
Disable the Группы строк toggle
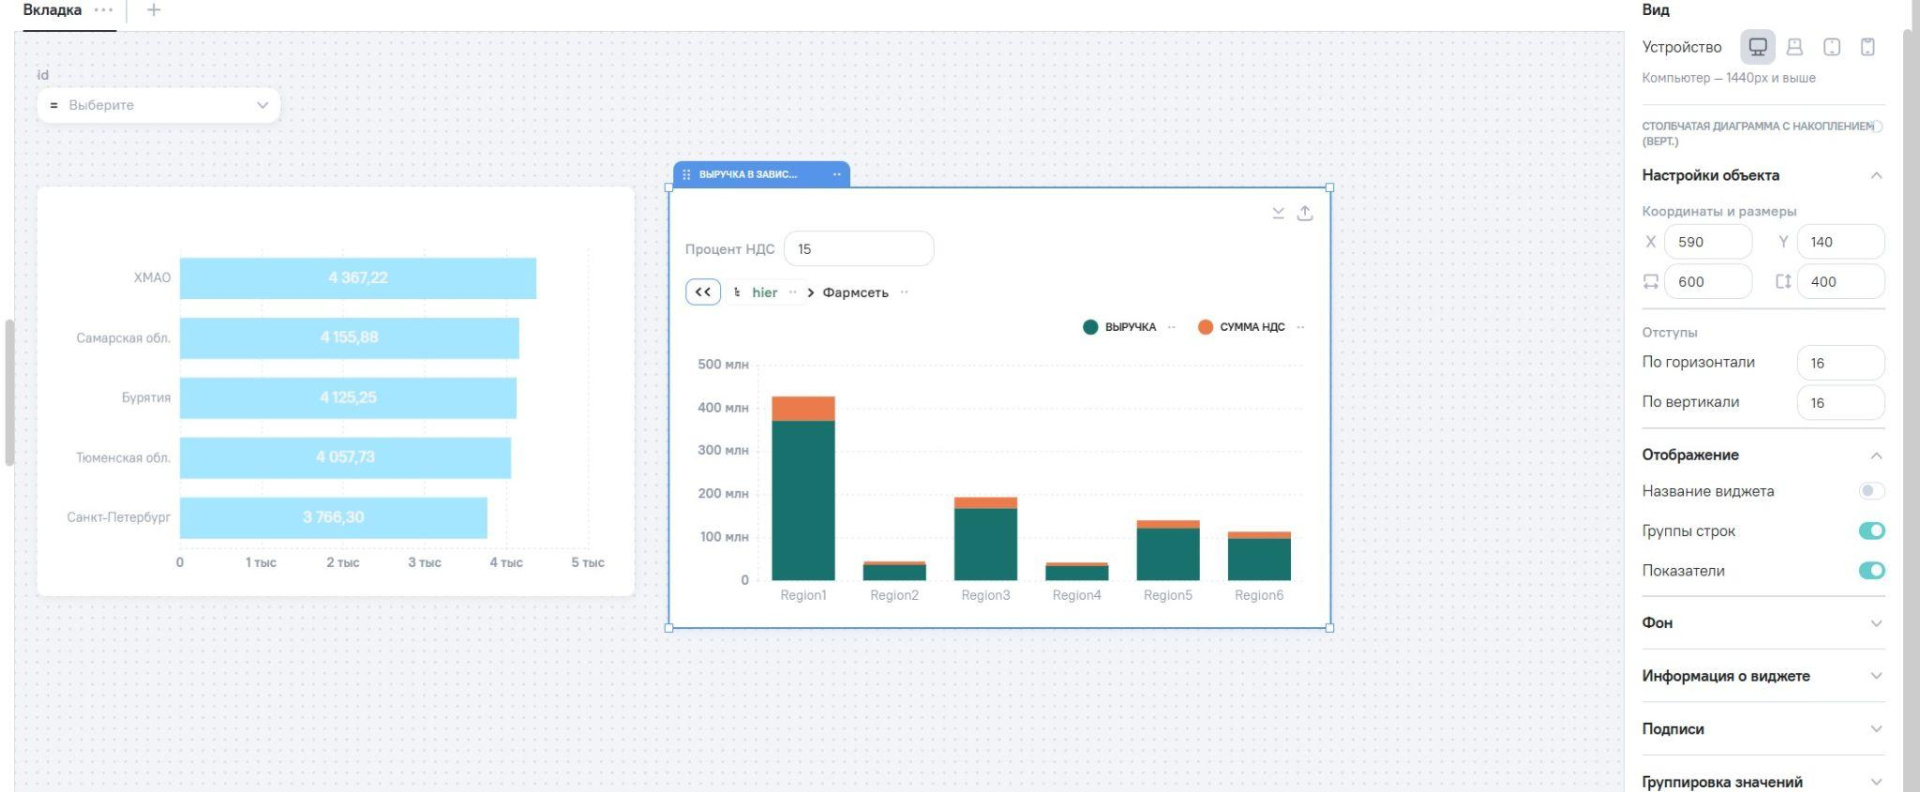click(1871, 531)
